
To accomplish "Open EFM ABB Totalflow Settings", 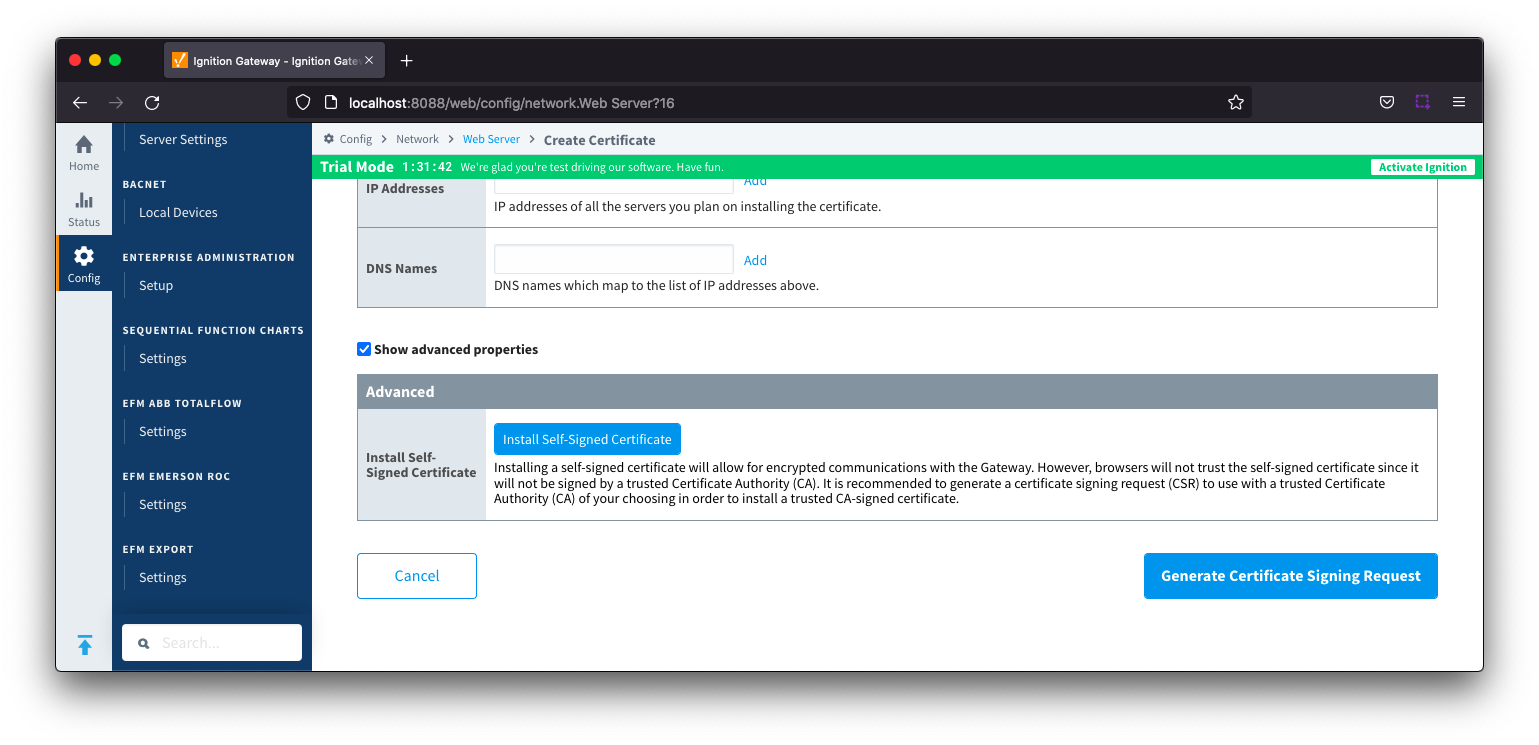I will (163, 431).
